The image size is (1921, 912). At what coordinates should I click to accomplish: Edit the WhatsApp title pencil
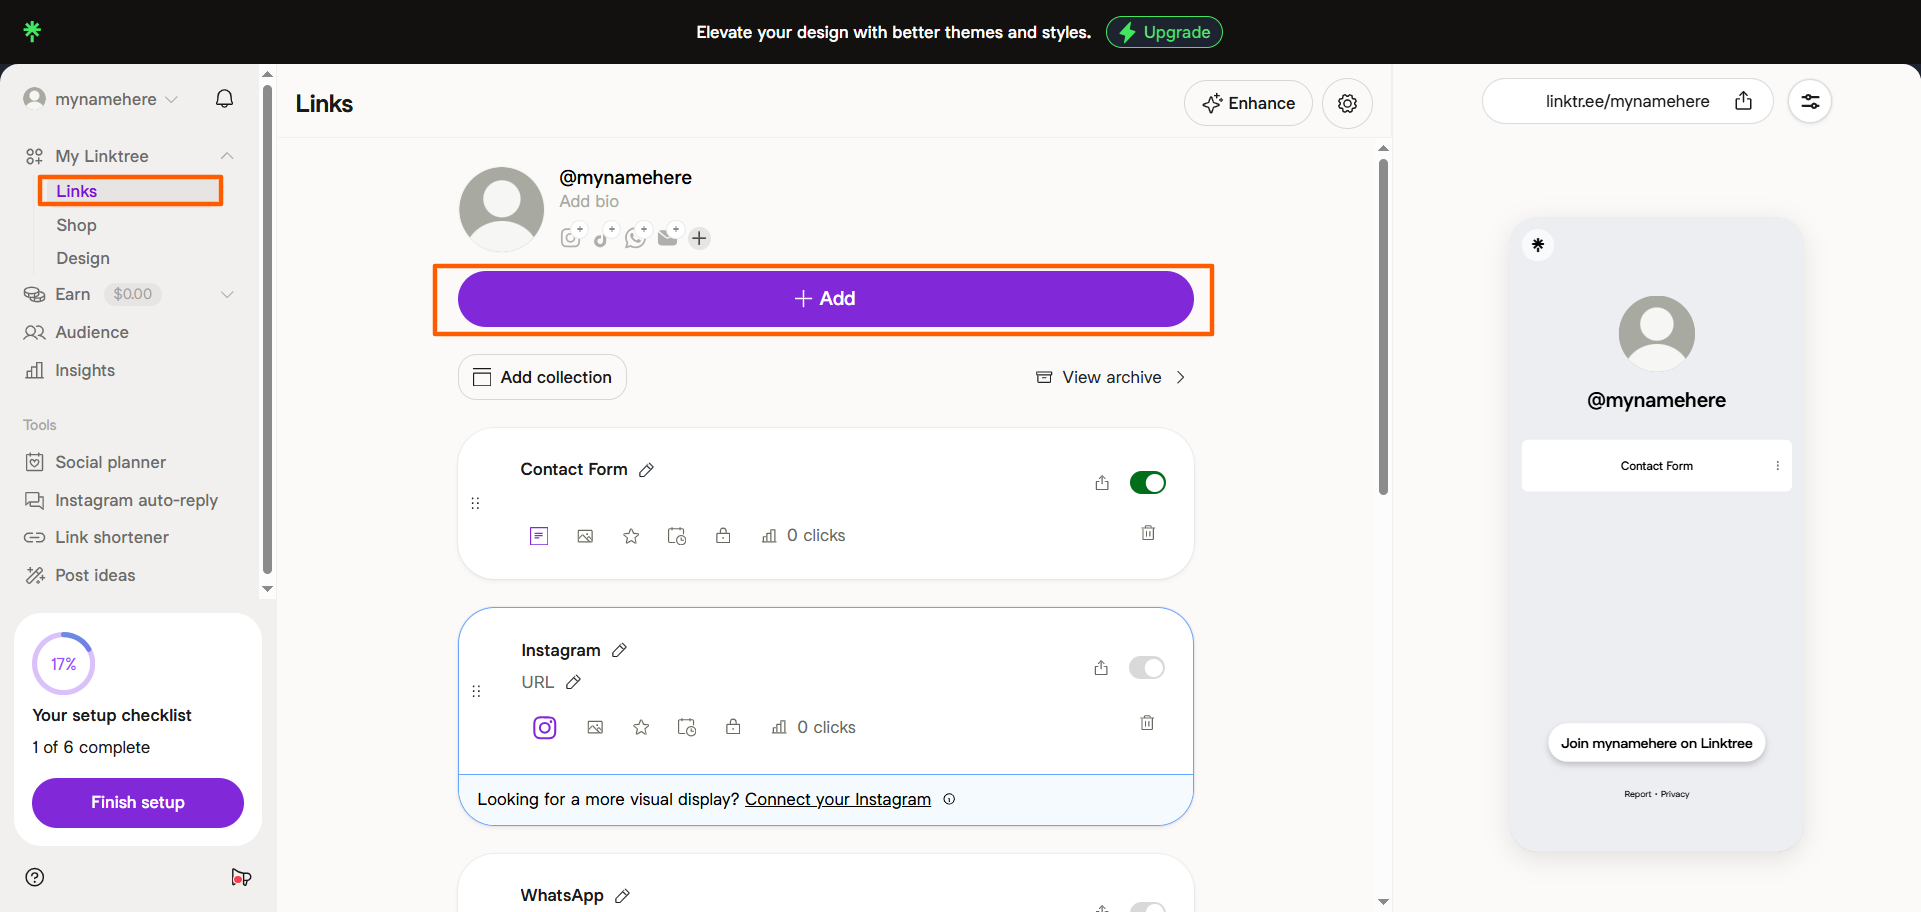pos(622,896)
